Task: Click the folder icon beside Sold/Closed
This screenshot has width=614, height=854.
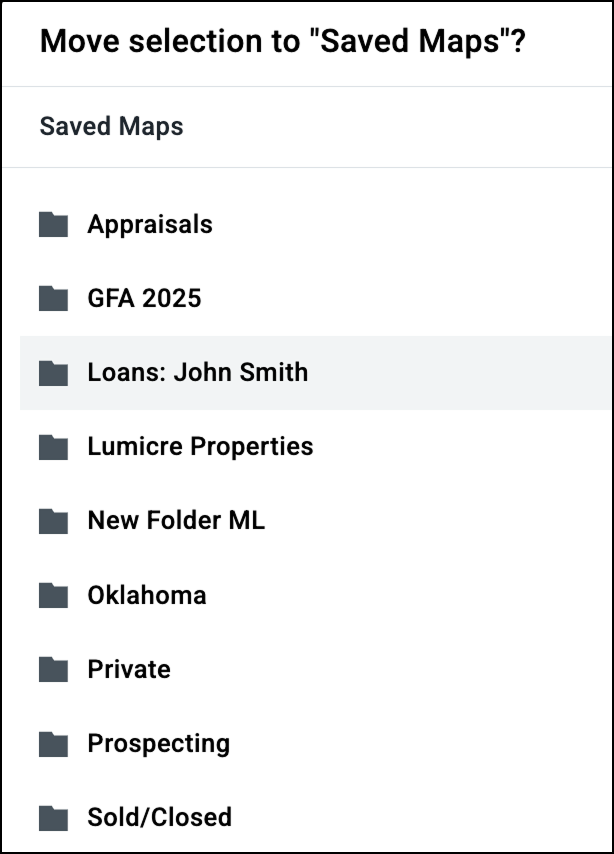Action: click(x=53, y=817)
